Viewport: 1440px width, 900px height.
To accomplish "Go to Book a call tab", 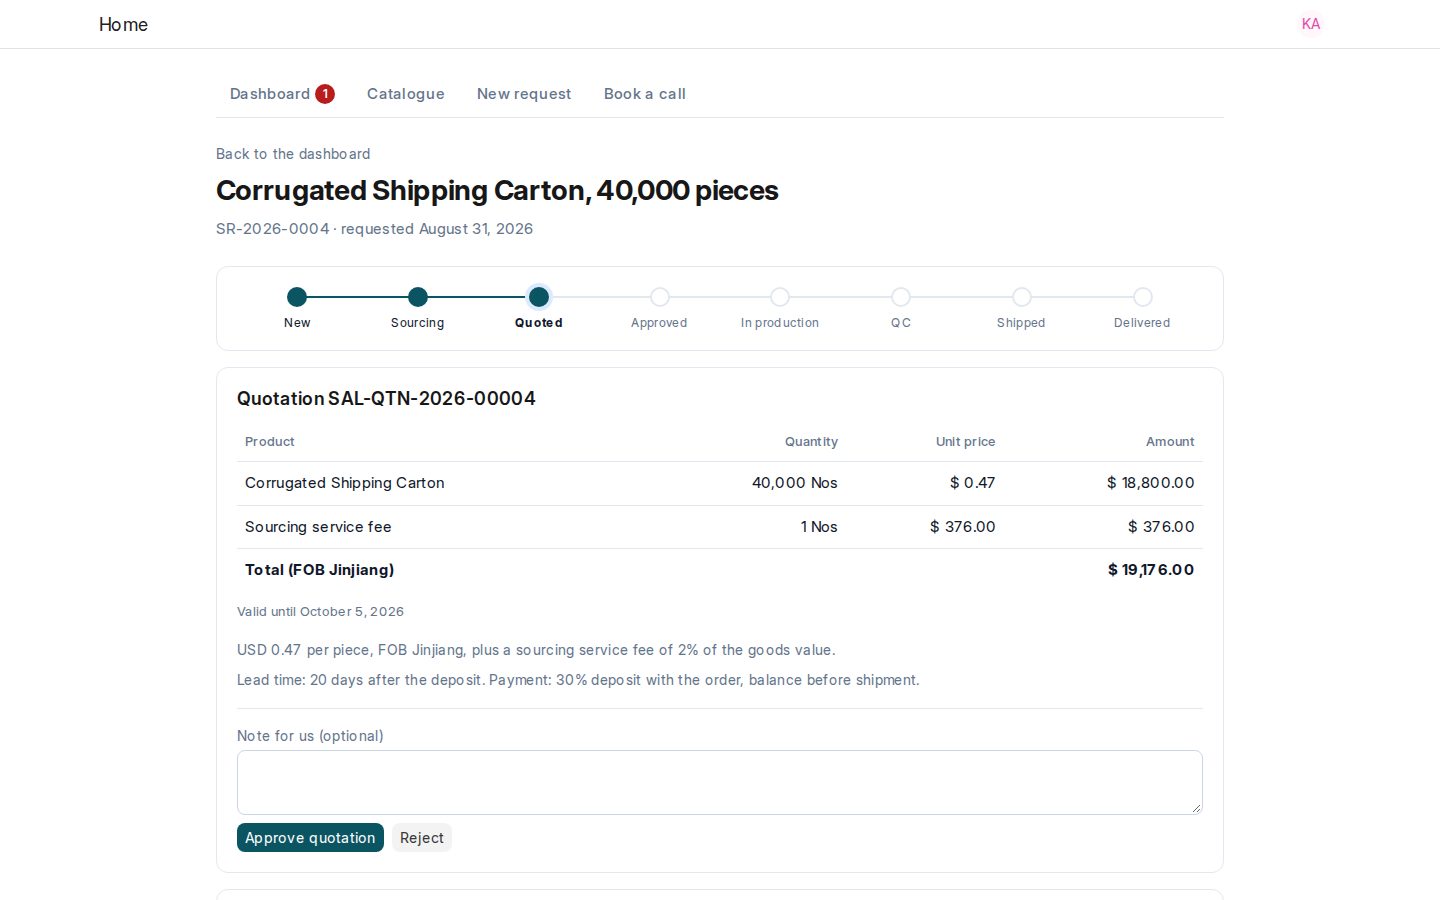I will (x=645, y=94).
